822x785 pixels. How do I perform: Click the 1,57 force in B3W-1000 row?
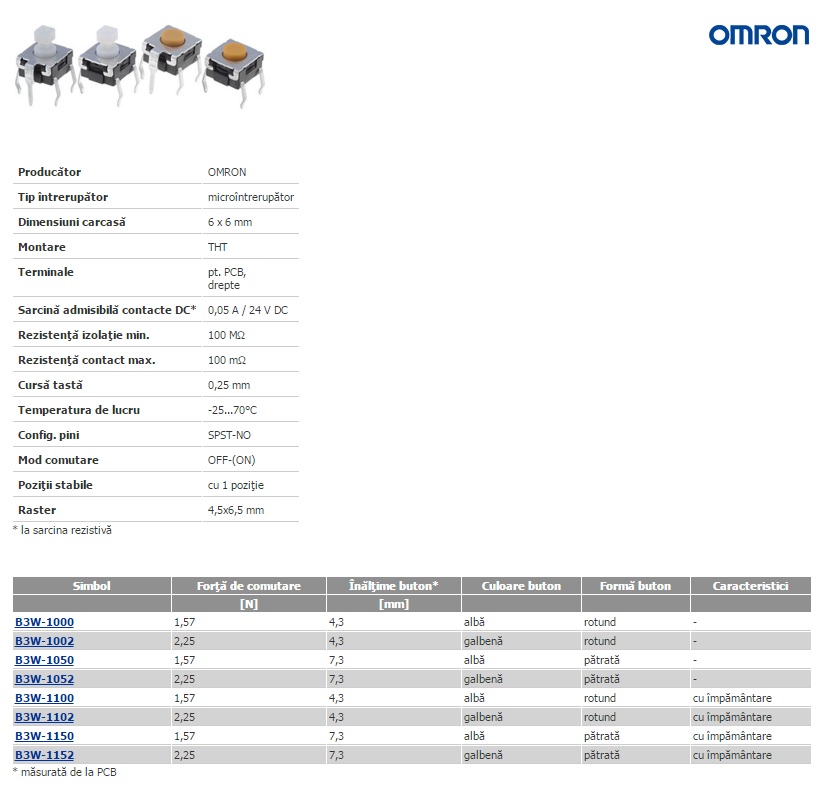[x=185, y=622]
